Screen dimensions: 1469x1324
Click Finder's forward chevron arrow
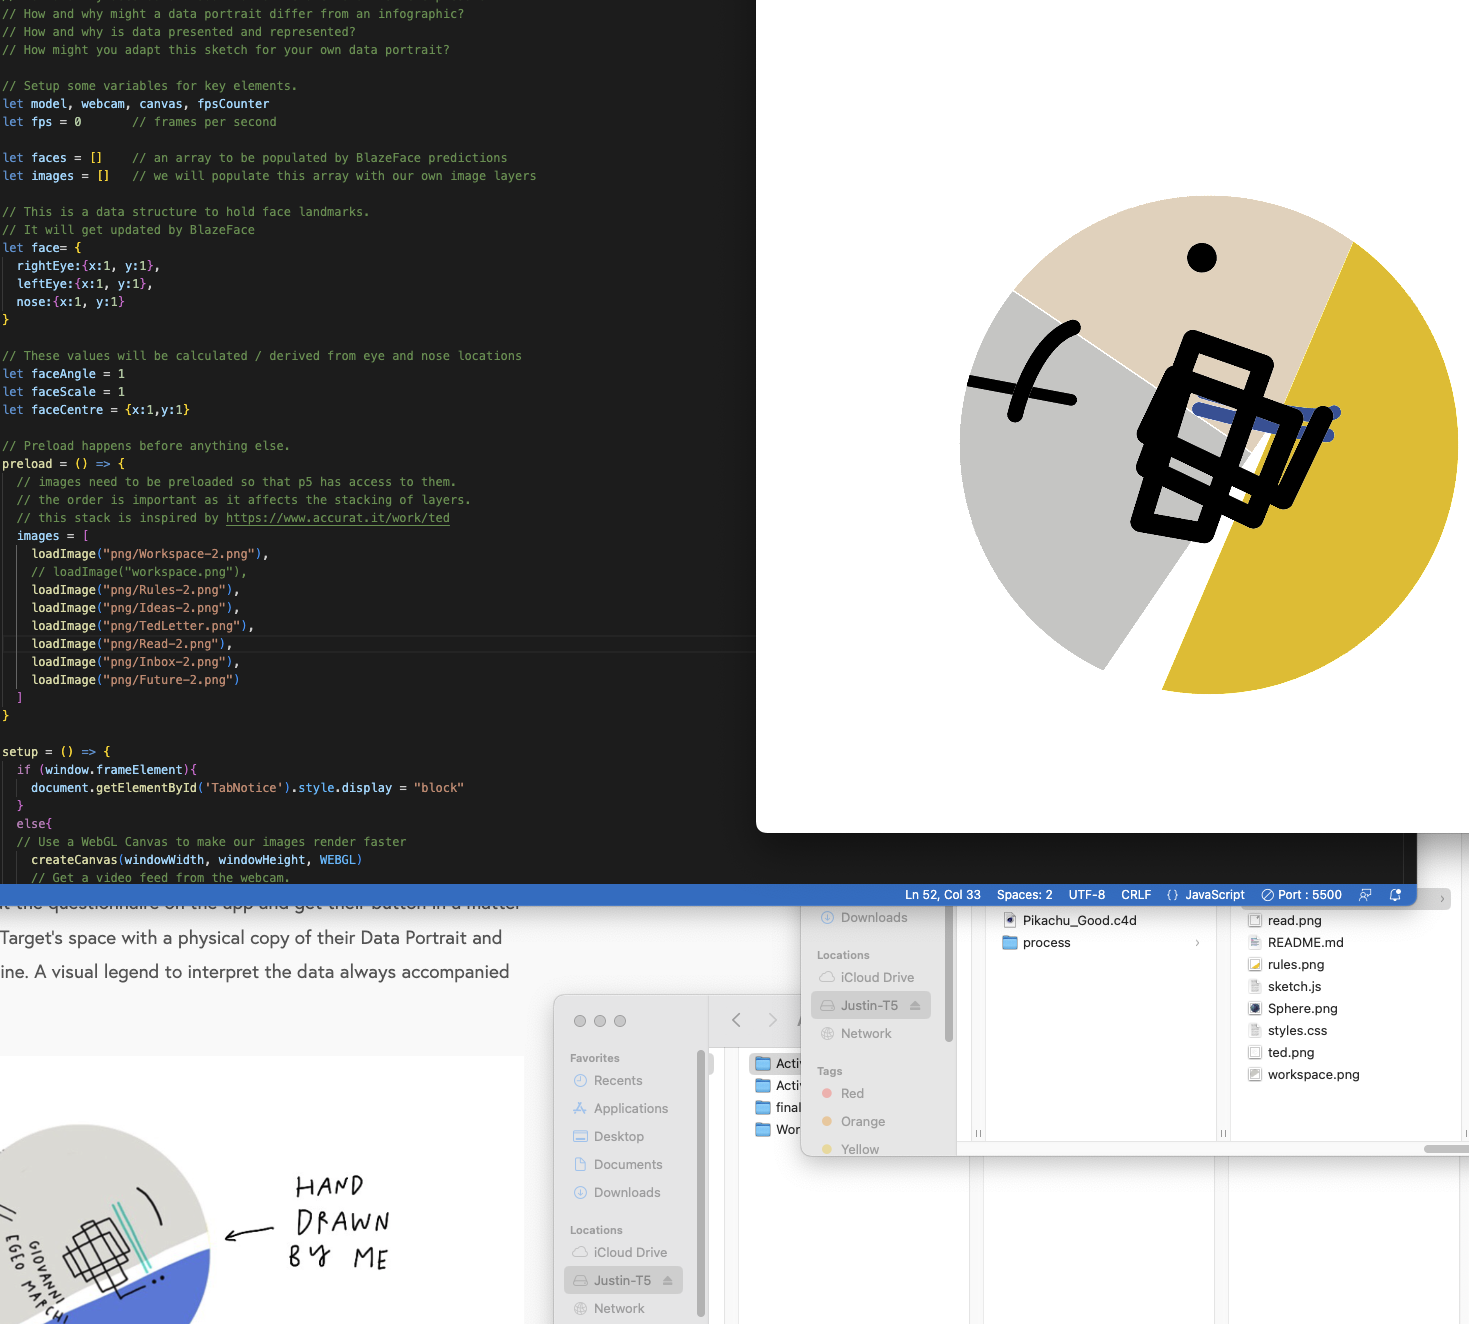[772, 1020]
